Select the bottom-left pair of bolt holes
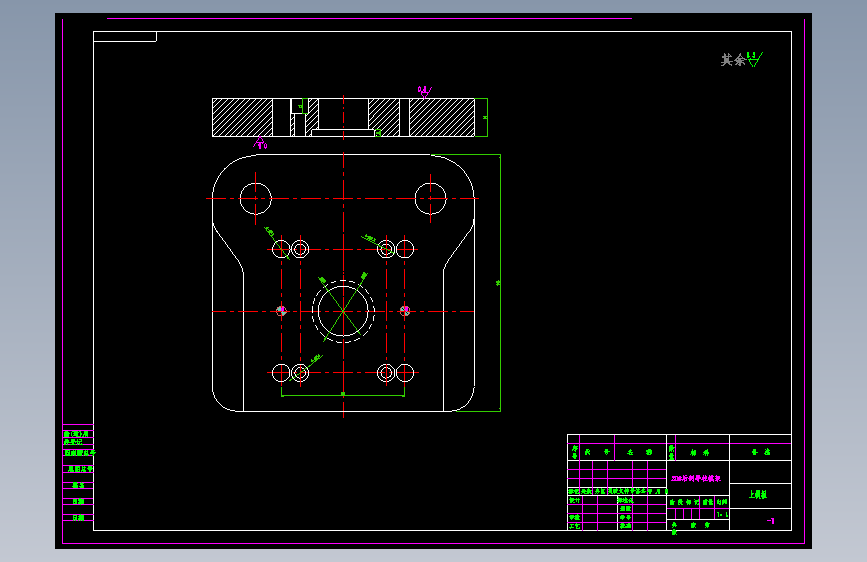The height and width of the screenshot is (562, 867). click(x=290, y=373)
